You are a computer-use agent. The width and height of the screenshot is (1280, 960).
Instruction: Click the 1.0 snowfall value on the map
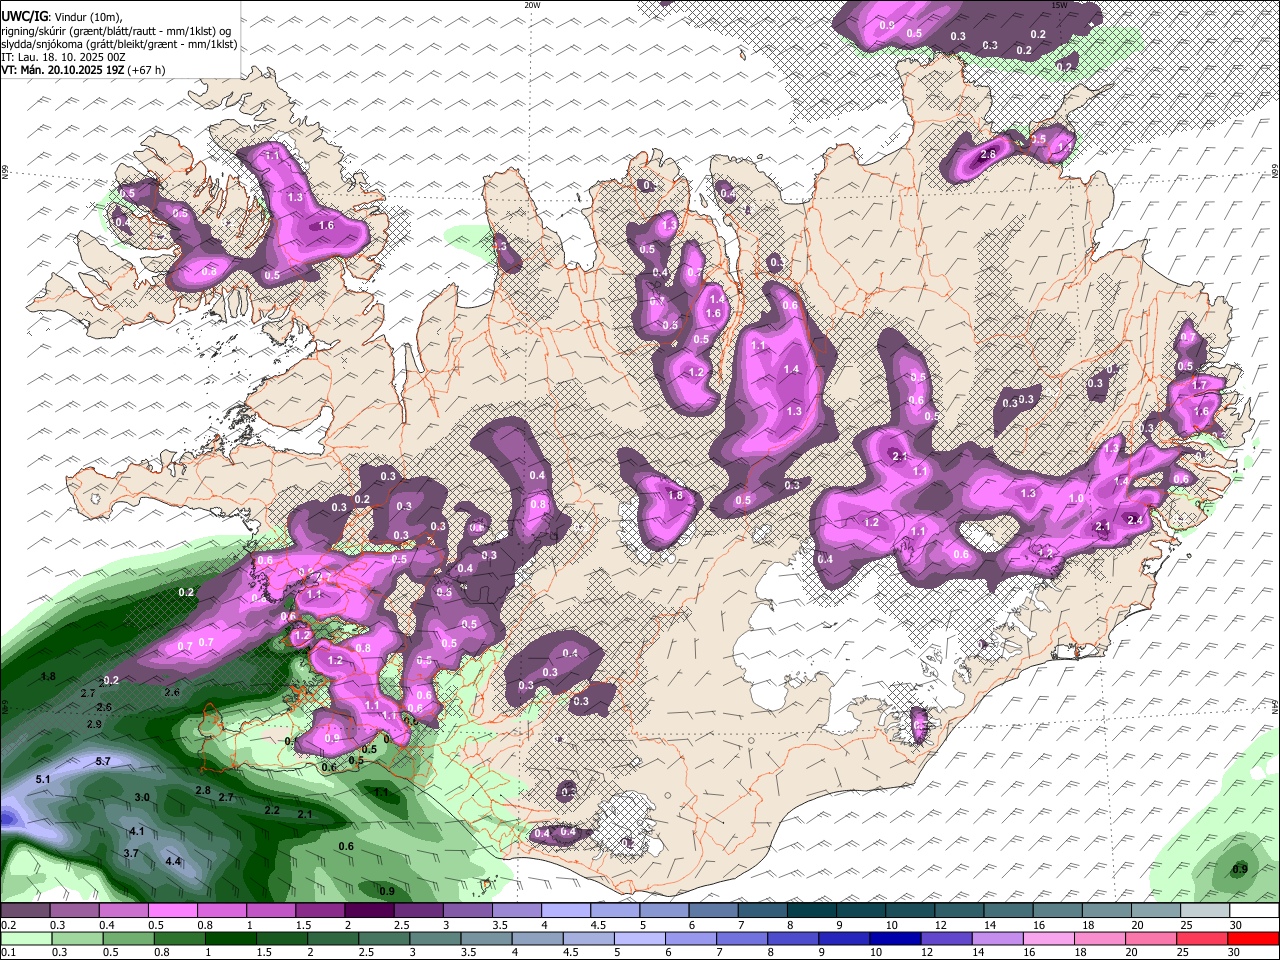(x=1076, y=498)
